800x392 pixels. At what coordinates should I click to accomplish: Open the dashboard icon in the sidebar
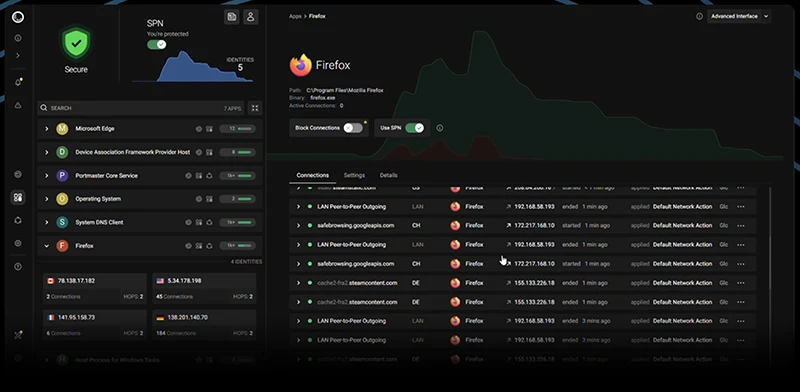tap(18, 175)
